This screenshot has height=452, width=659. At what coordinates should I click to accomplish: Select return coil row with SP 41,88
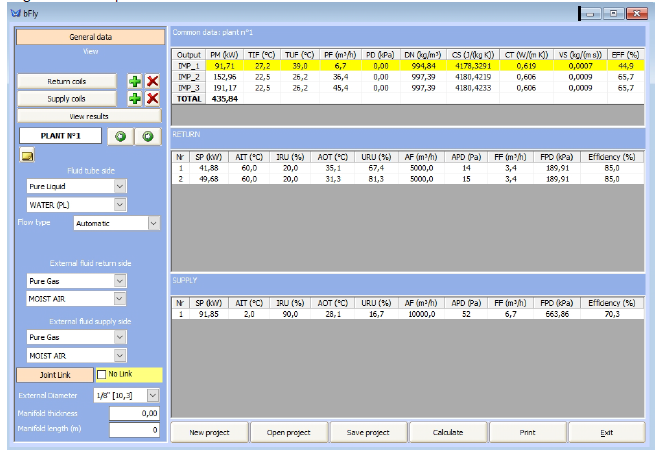pyautogui.click(x=408, y=168)
